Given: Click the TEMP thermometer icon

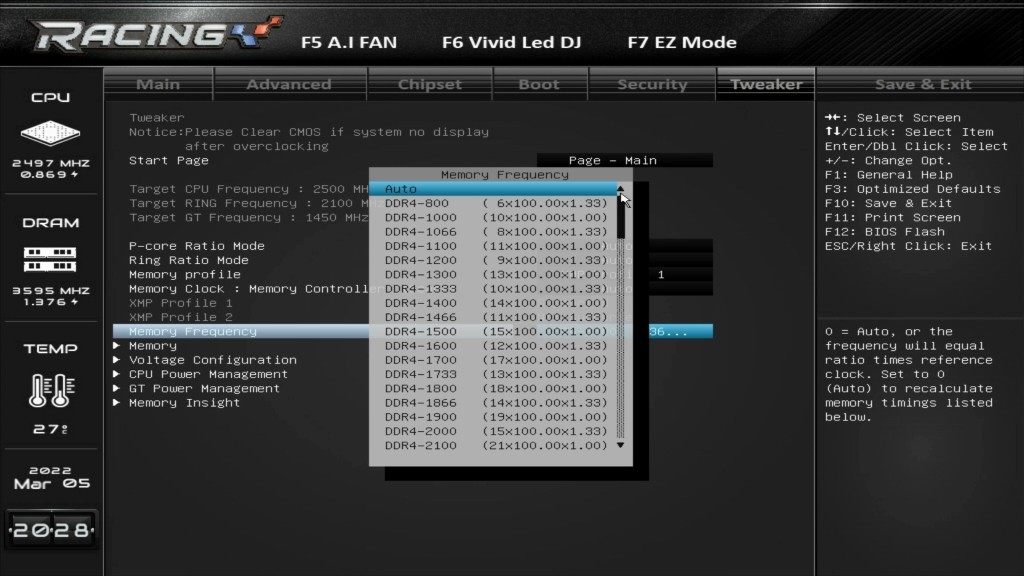Looking at the screenshot, I should click(50, 391).
